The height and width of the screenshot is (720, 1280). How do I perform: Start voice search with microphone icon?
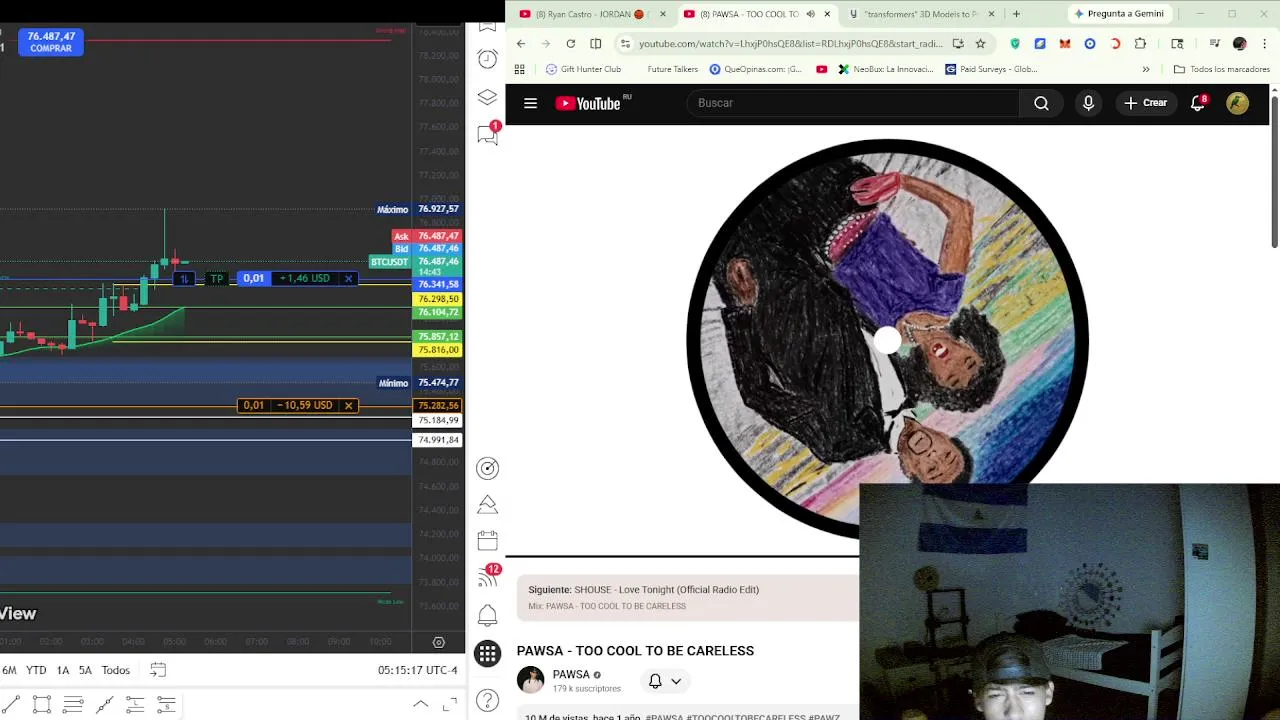tap(1088, 103)
